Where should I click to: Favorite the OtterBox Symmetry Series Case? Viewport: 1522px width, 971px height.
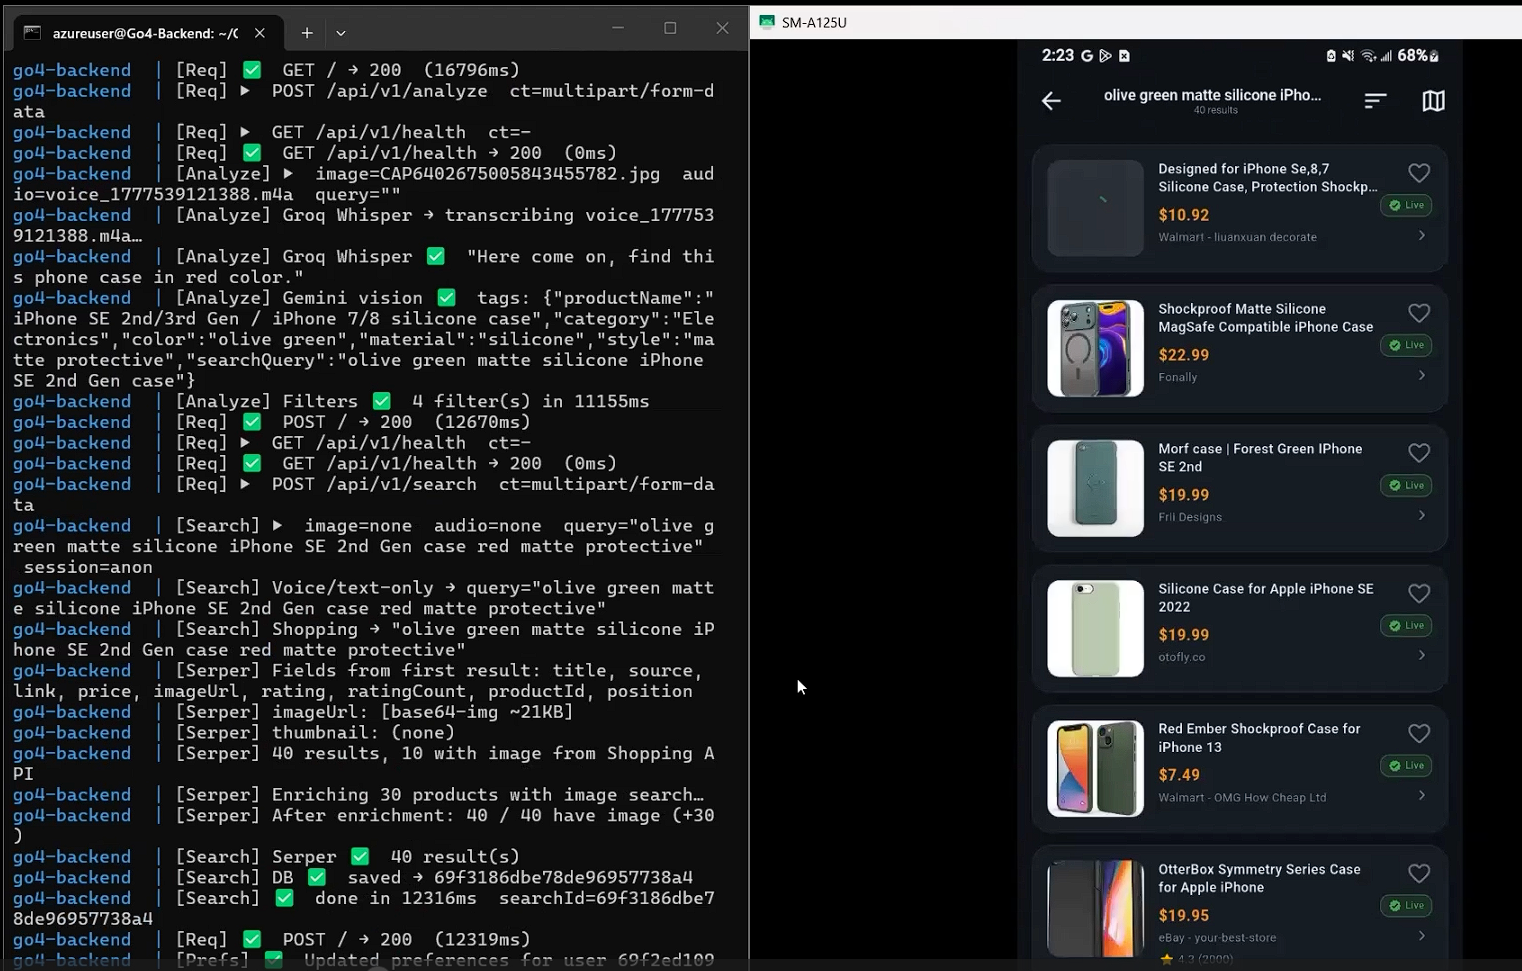[x=1418, y=873]
